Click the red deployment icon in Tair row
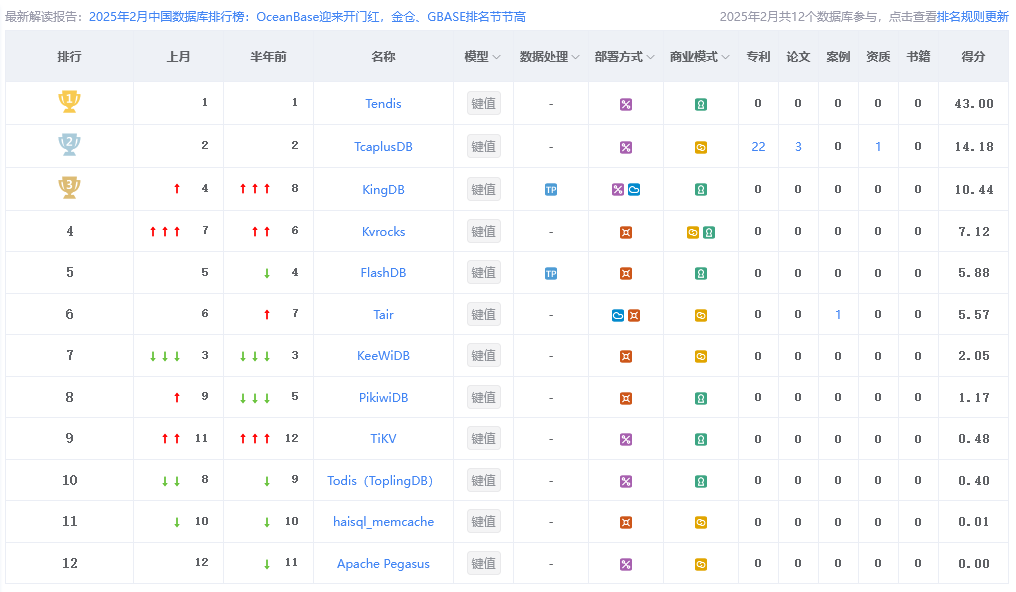The height and width of the screenshot is (592, 1016). [634, 315]
